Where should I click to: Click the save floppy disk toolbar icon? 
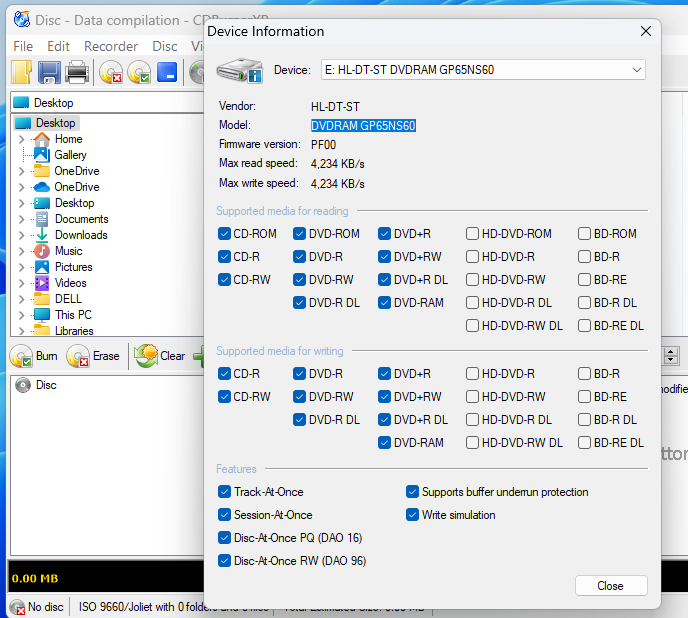pyautogui.click(x=49, y=72)
